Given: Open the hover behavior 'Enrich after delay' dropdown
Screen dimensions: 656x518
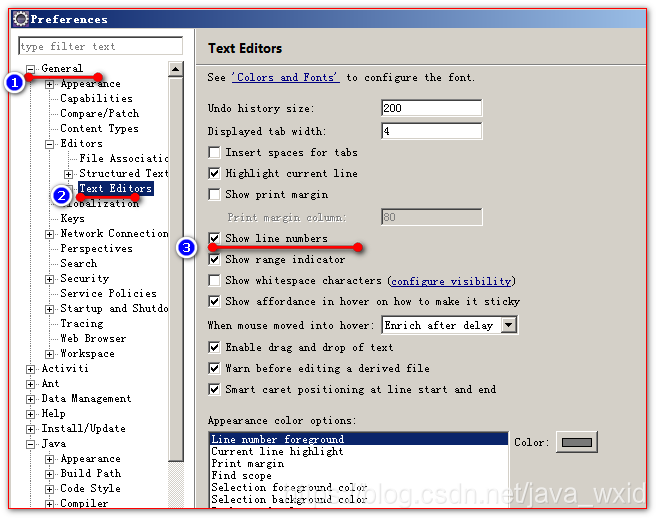Looking at the screenshot, I should tap(509, 325).
